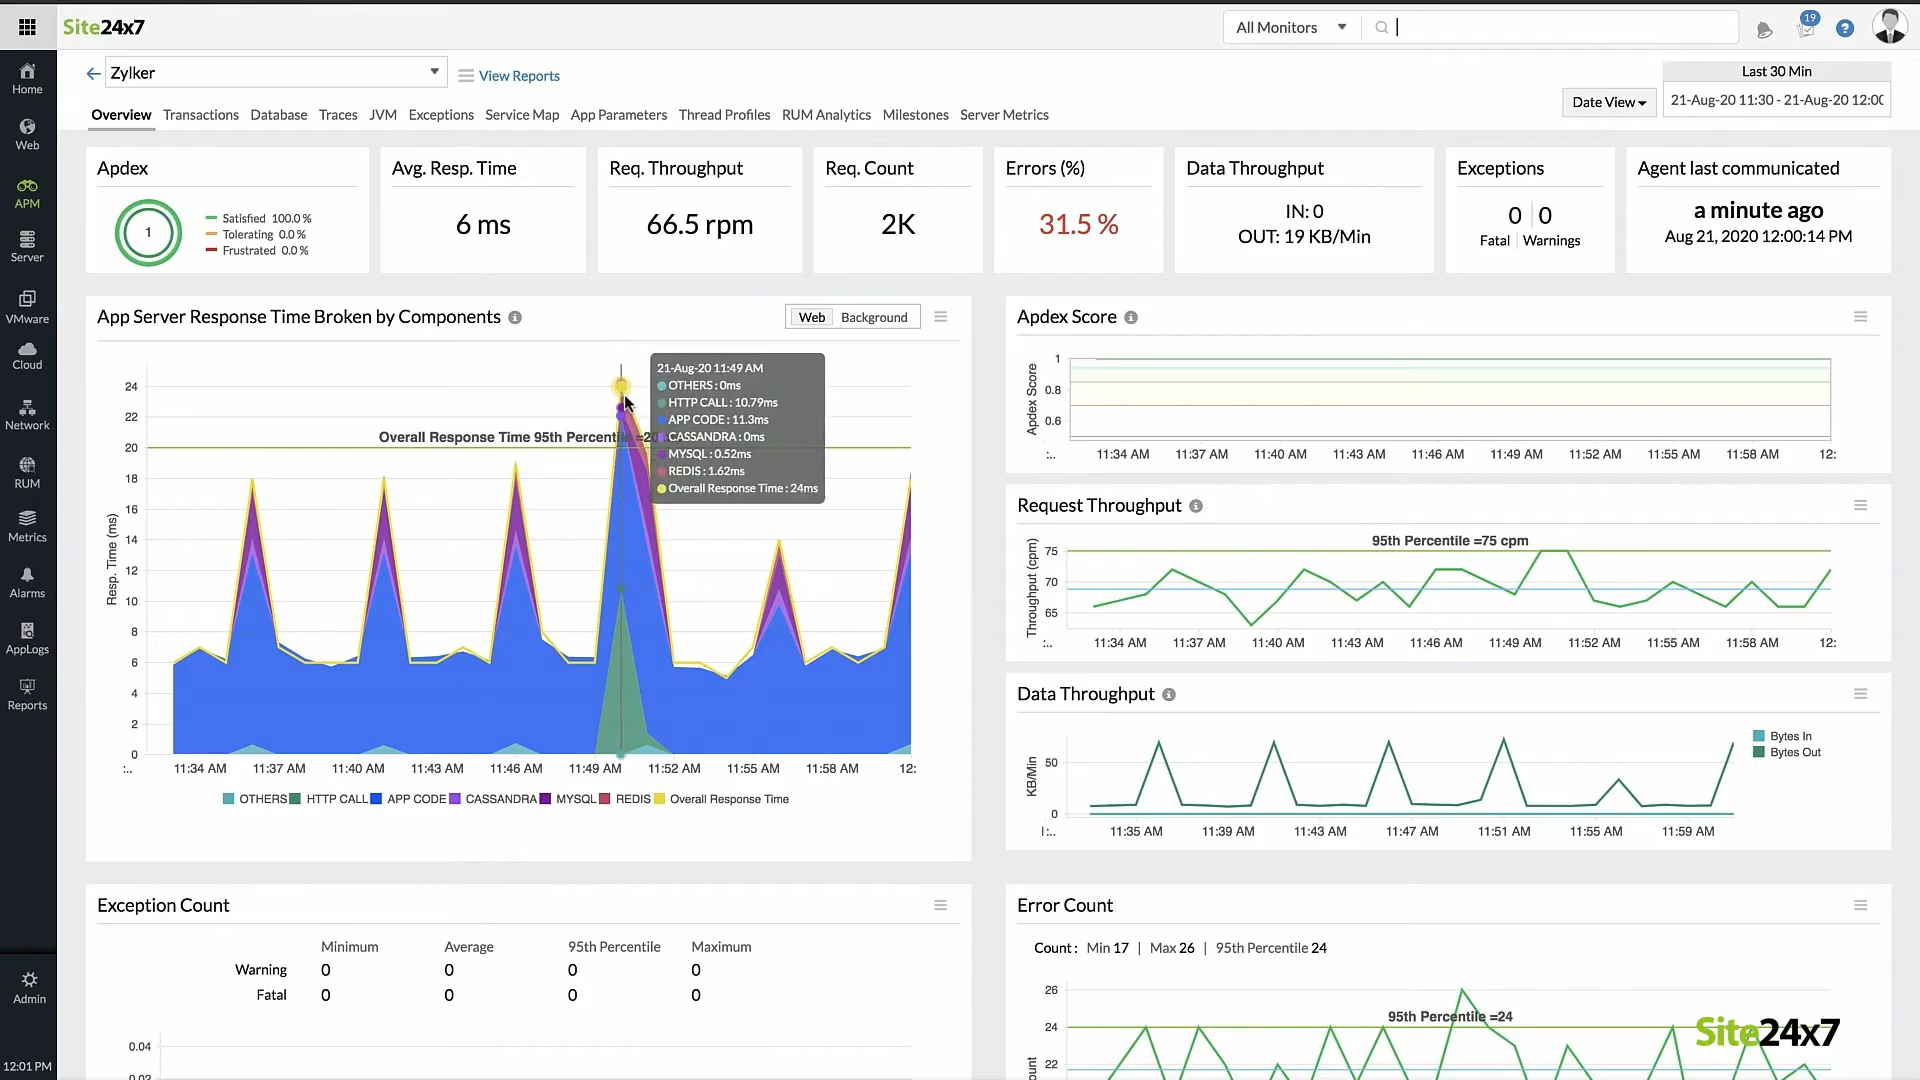
Task: Switch chart to Web view
Action: point(812,318)
